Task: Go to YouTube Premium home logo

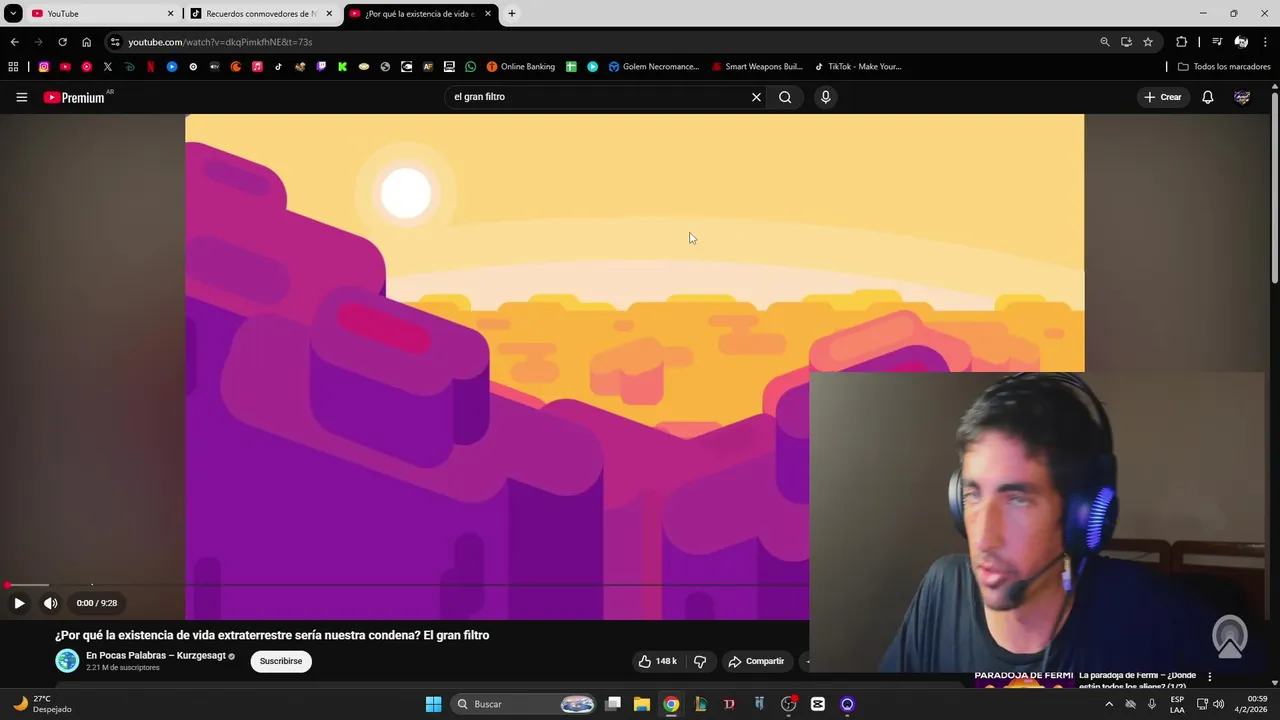Action: click(74, 97)
